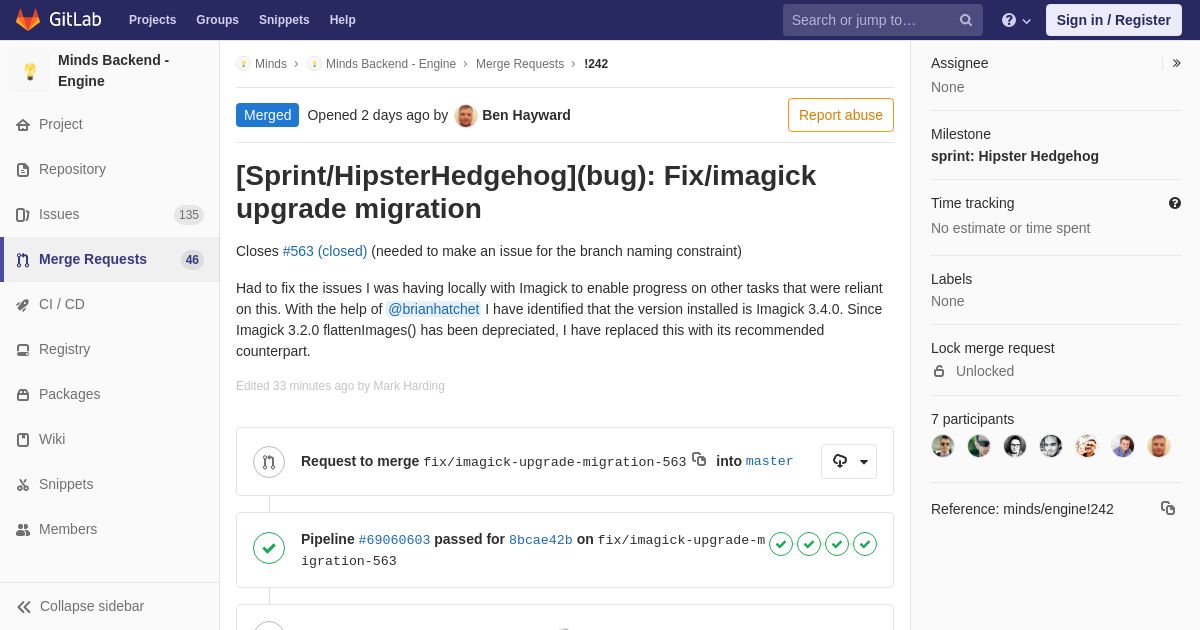The image size is (1200, 630).
Task: Open Registry in sidebar
Action: click(110, 349)
